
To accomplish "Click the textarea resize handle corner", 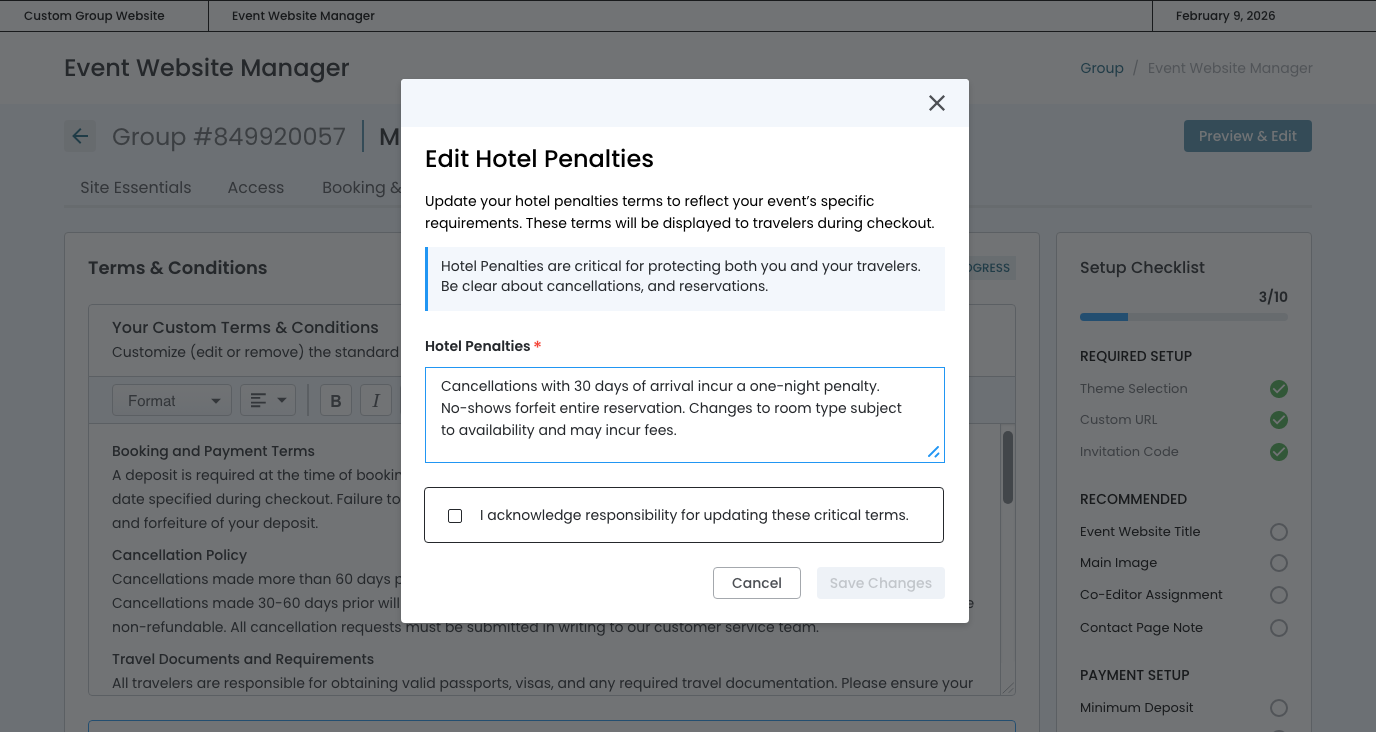I will pos(934,452).
